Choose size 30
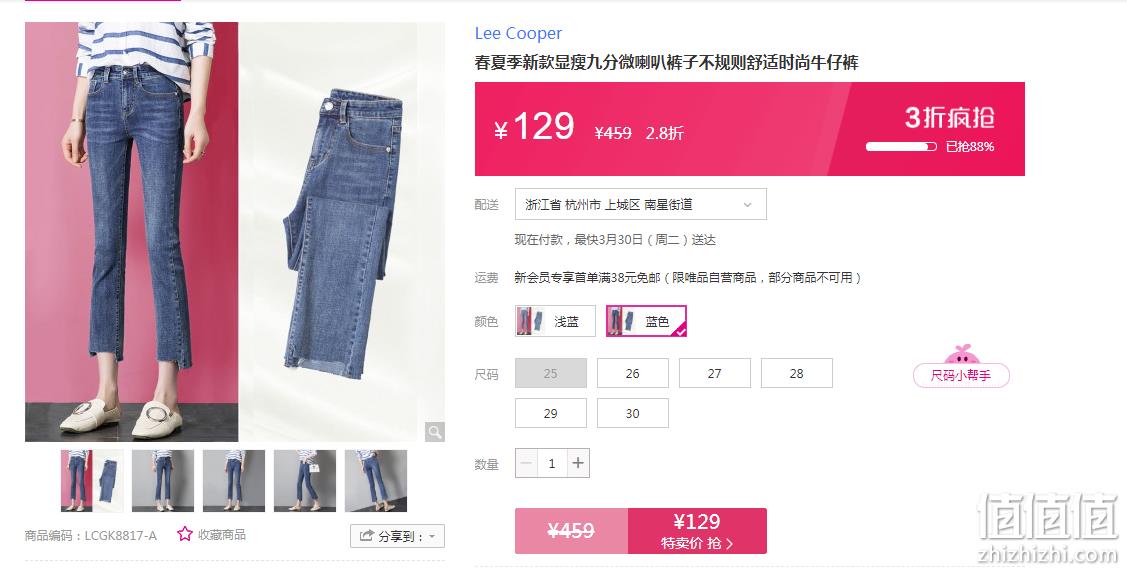The height and width of the screenshot is (572, 1127). [x=632, y=413]
